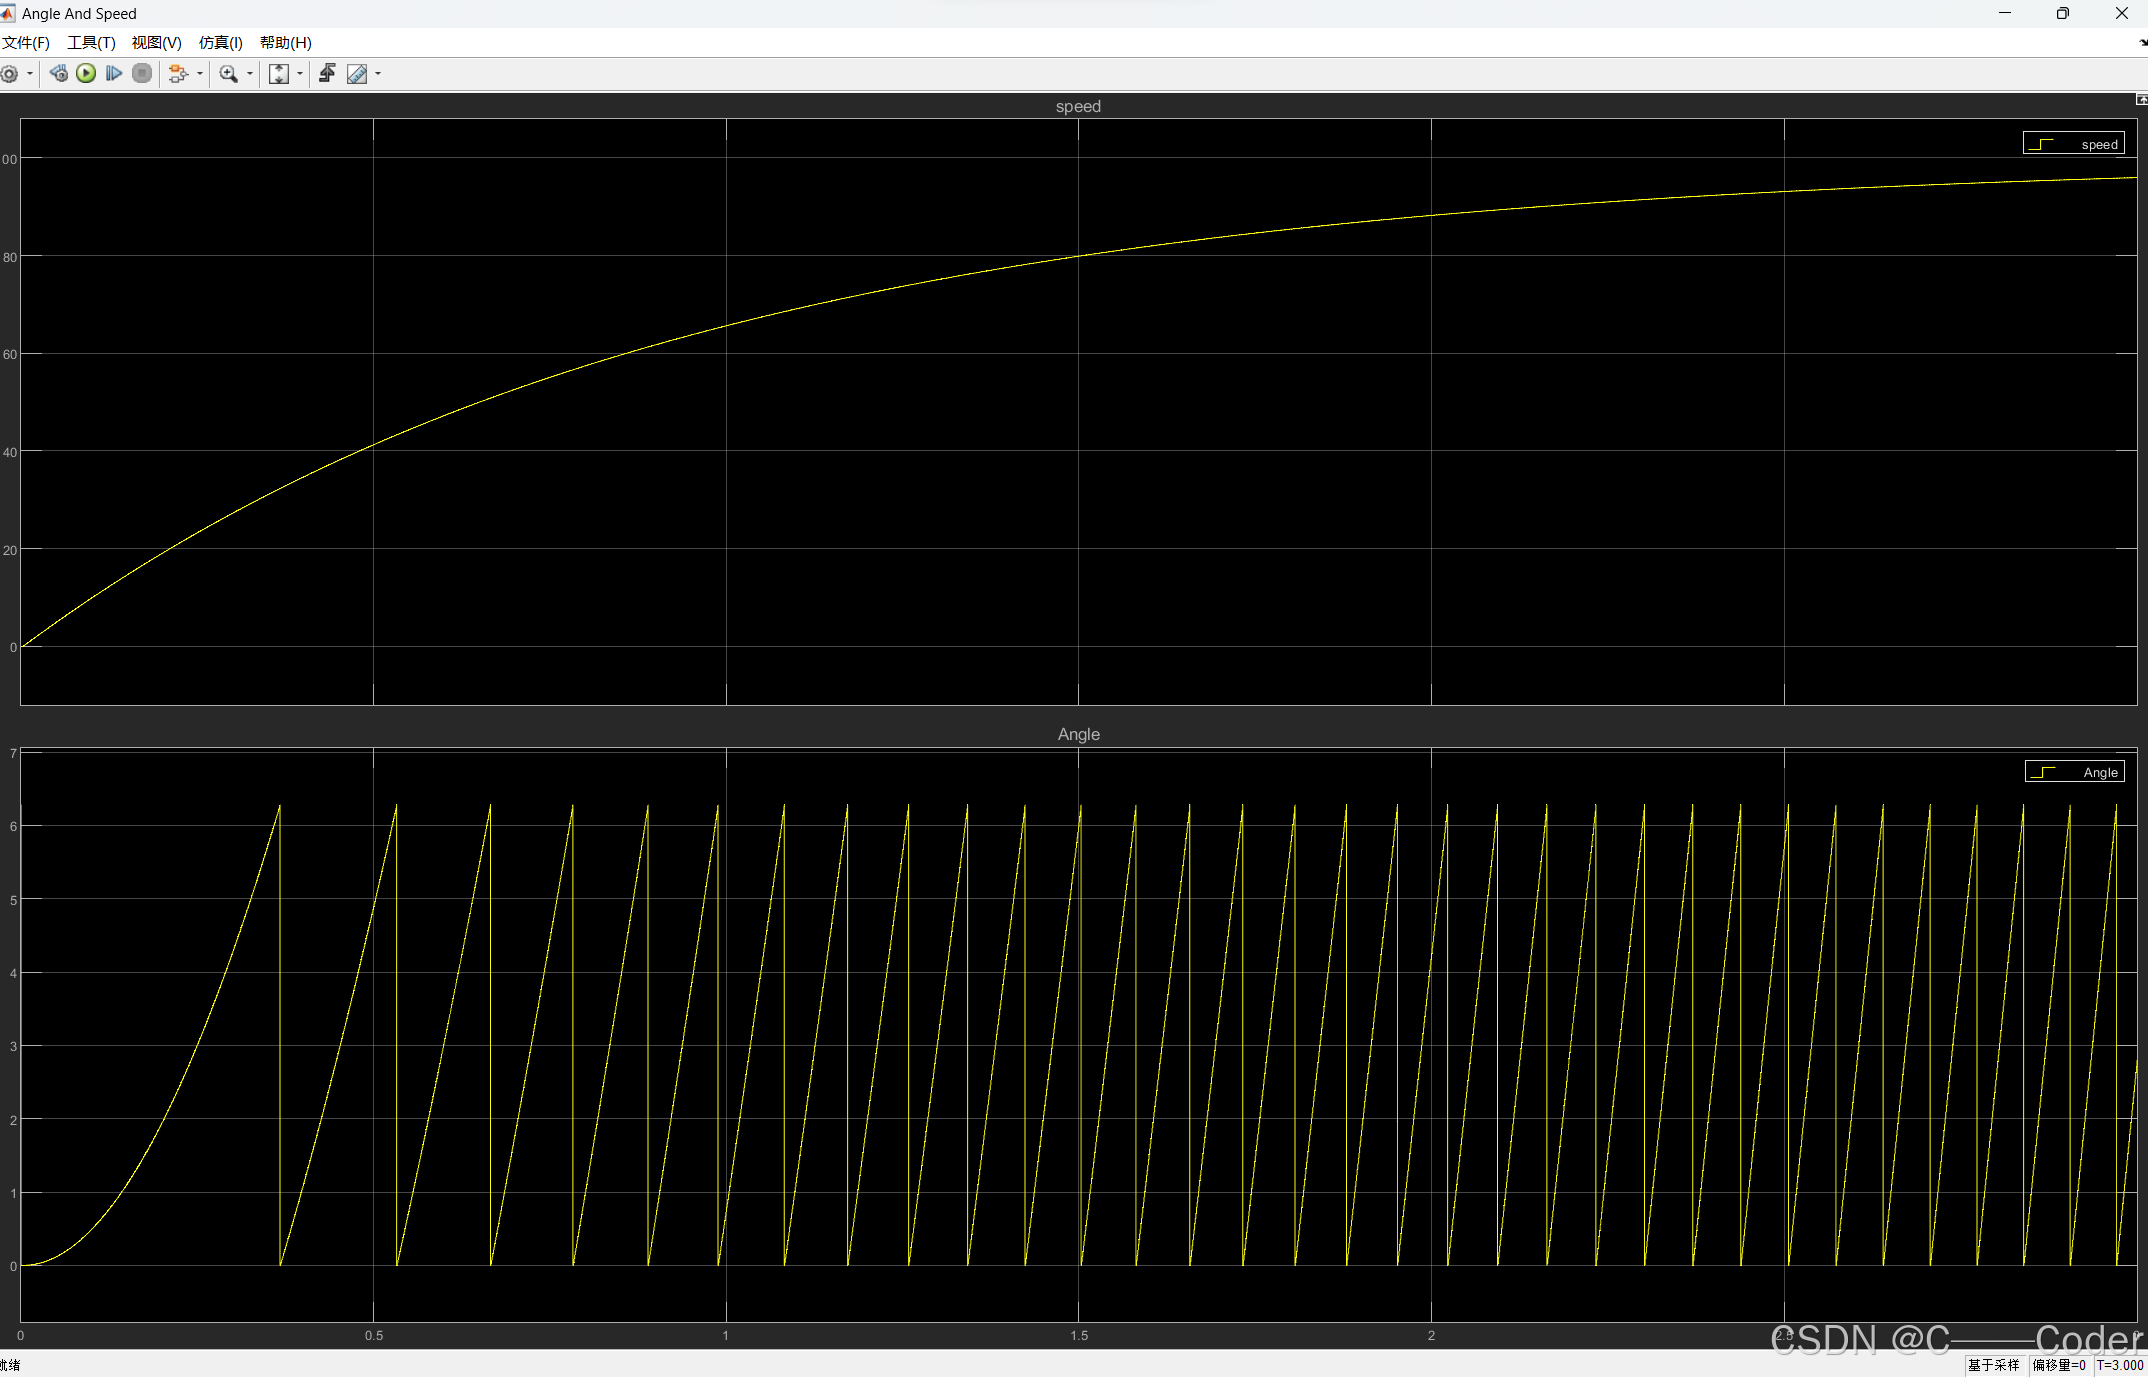Open the 视图(V) menu
This screenshot has width=2148, height=1377.
point(156,43)
